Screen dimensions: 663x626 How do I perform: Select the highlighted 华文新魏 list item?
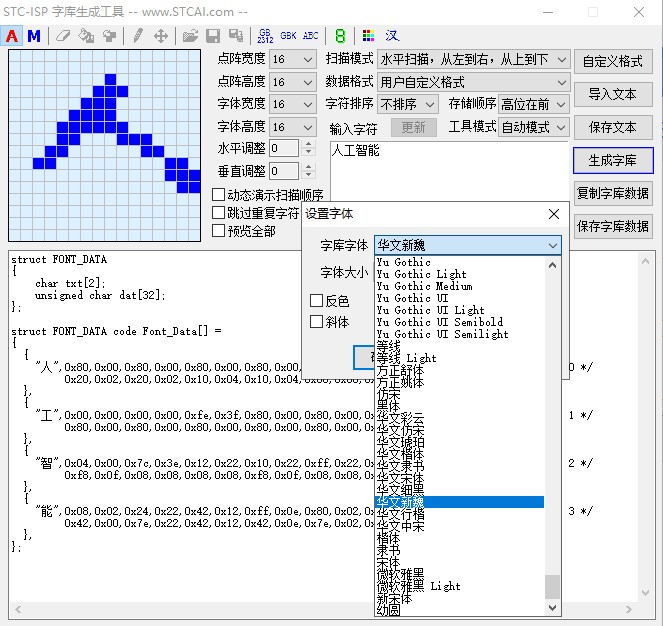459,502
